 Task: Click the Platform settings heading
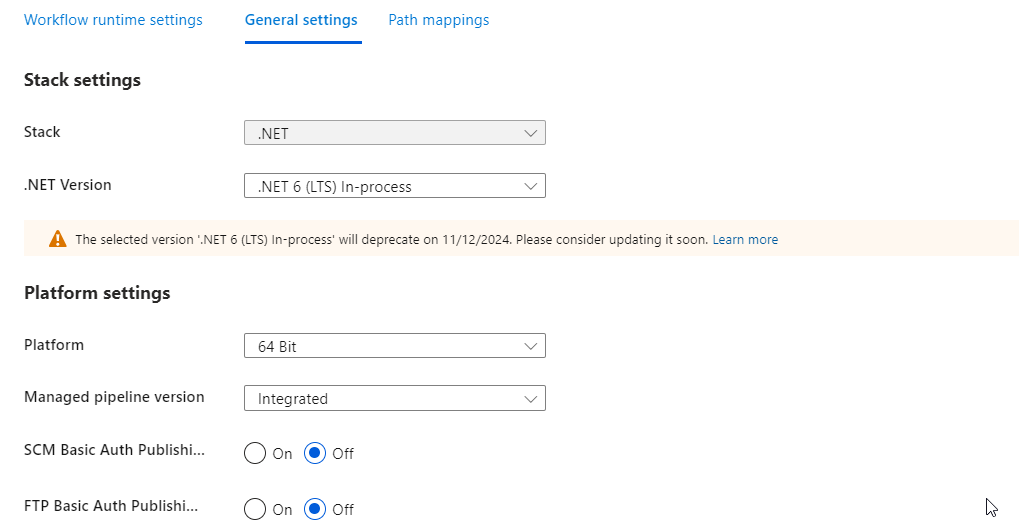click(97, 293)
